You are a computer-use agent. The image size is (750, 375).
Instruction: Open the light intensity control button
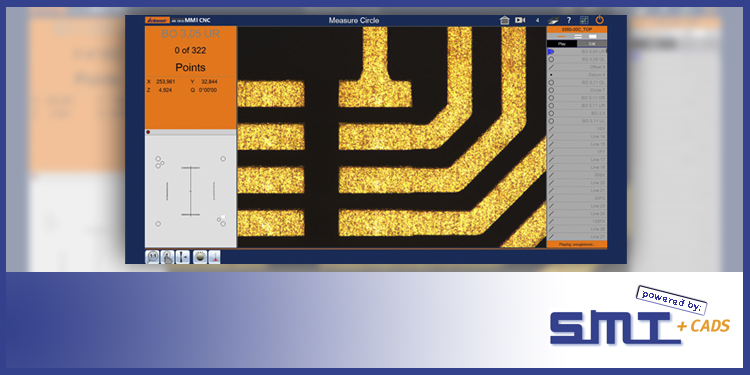200,257
